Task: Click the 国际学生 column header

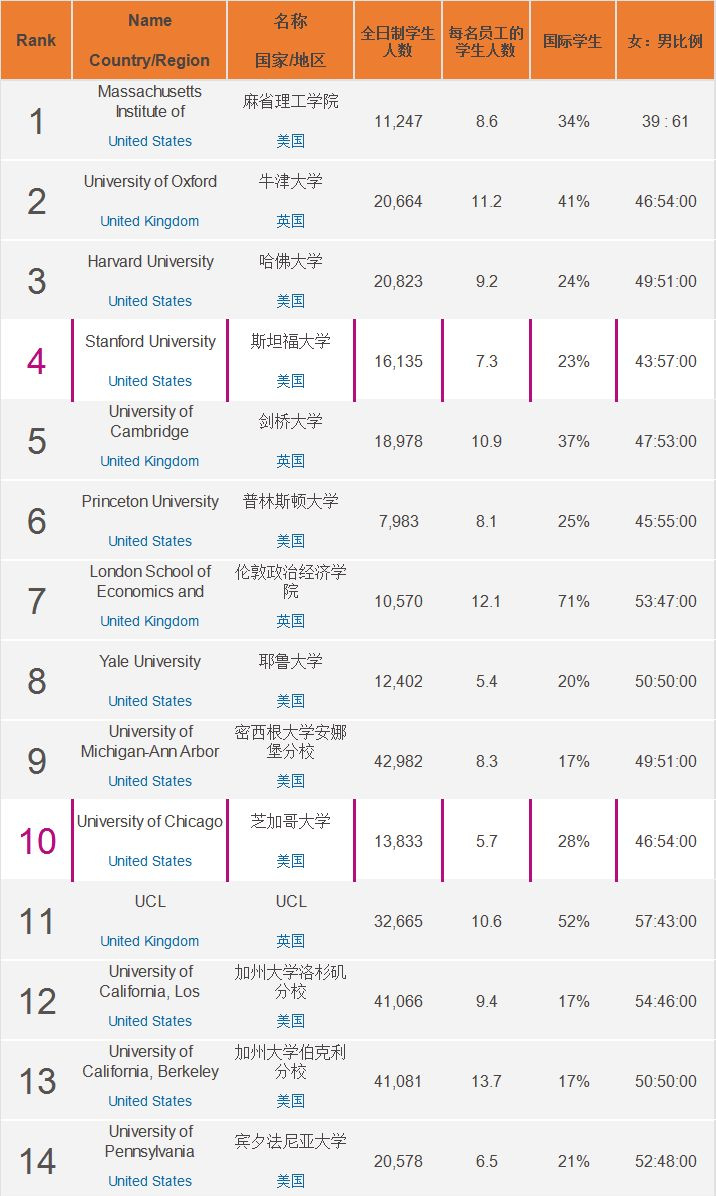Action: [x=573, y=41]
